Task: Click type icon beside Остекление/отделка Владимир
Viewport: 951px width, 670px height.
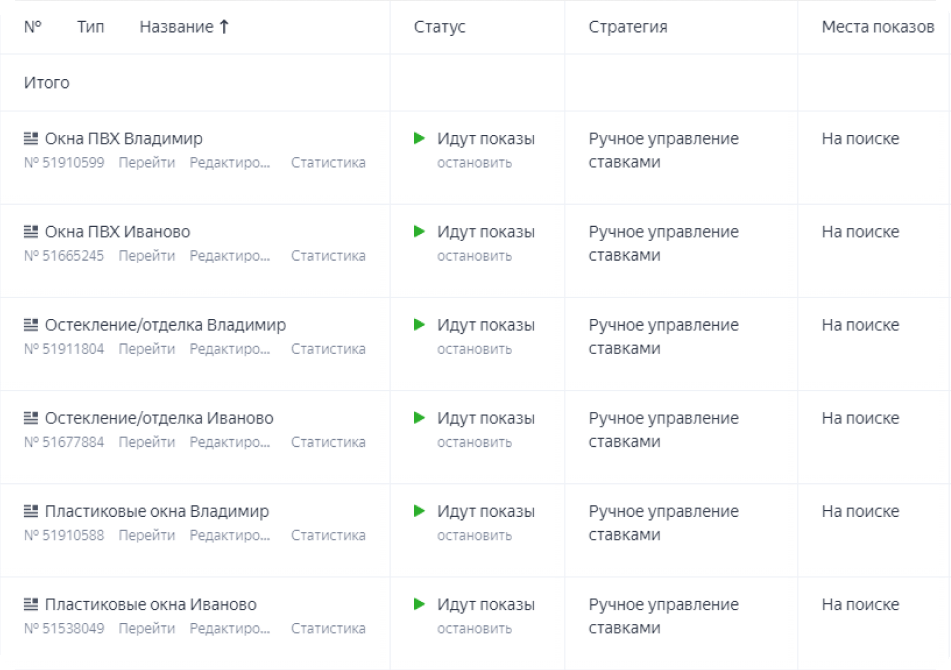Action: click(x=31, y=325)
